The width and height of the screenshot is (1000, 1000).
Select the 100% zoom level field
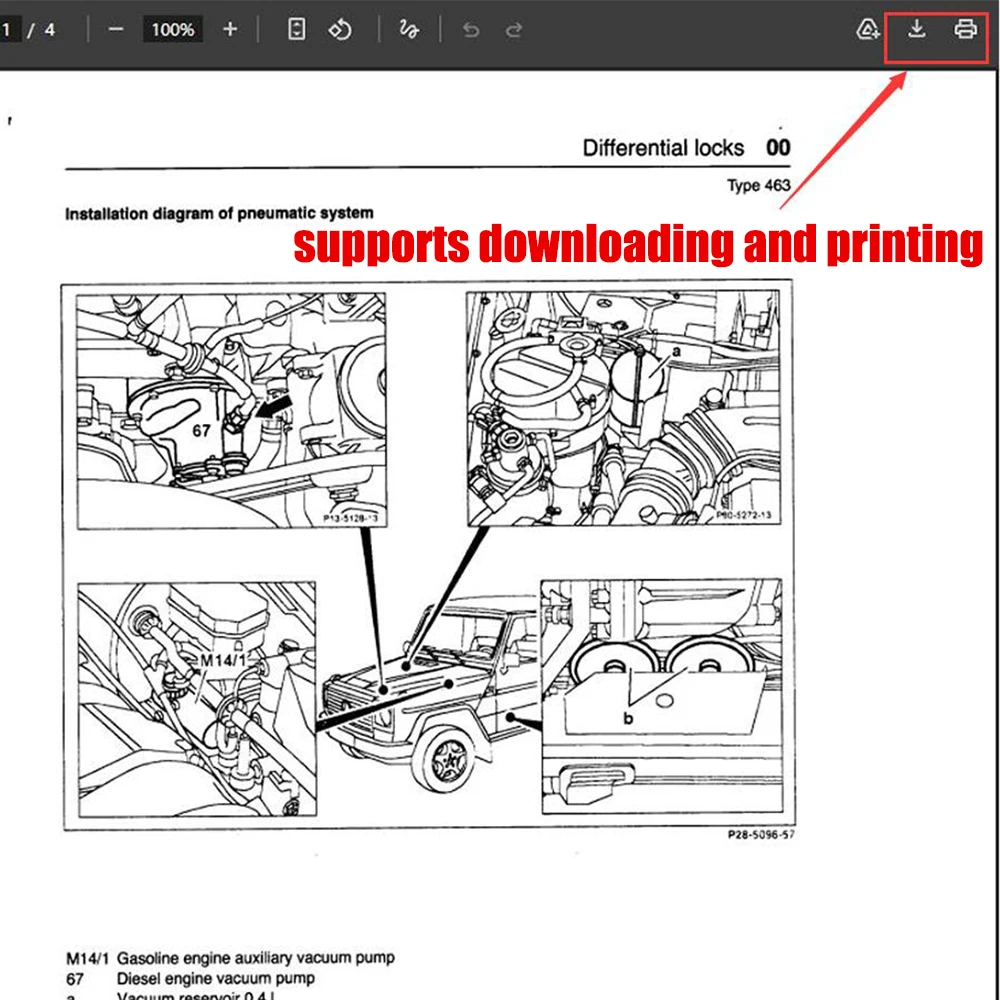(x=172, y=30)
